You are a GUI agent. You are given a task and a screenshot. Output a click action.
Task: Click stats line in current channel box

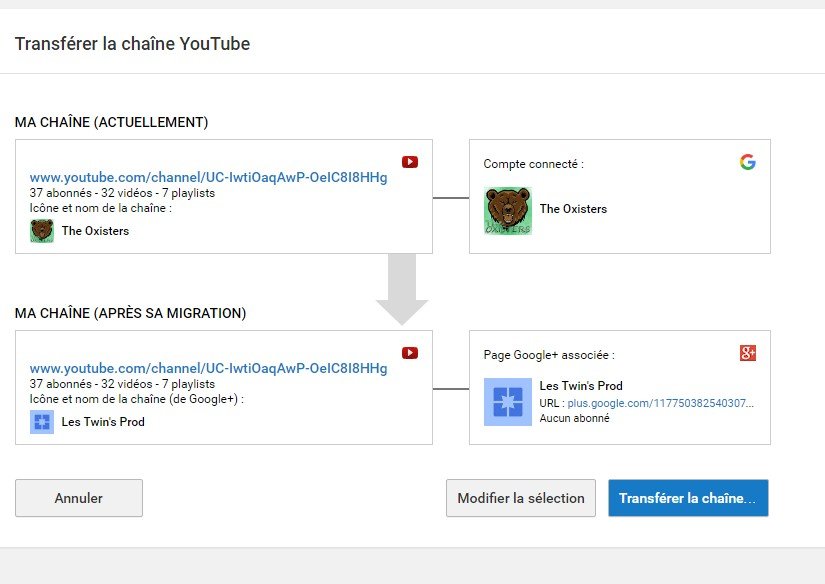coord(122,193)
